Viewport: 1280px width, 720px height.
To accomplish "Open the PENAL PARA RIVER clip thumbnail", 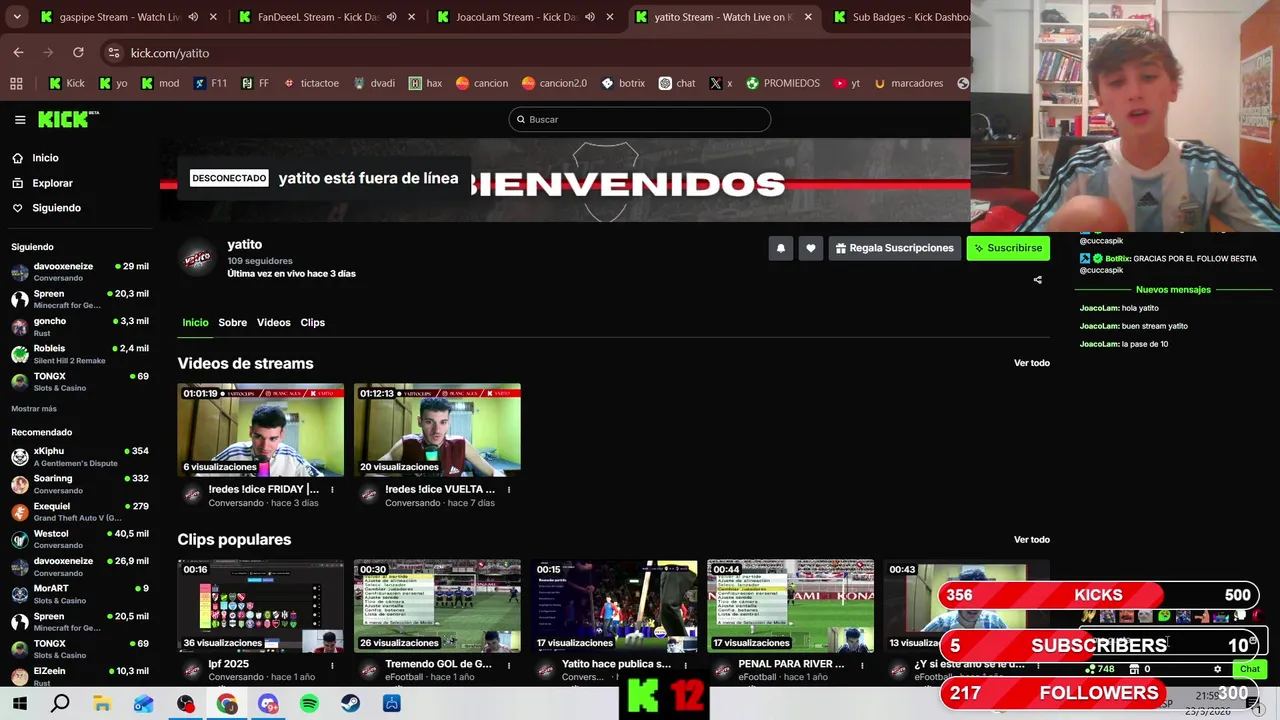I will [790, 606].
